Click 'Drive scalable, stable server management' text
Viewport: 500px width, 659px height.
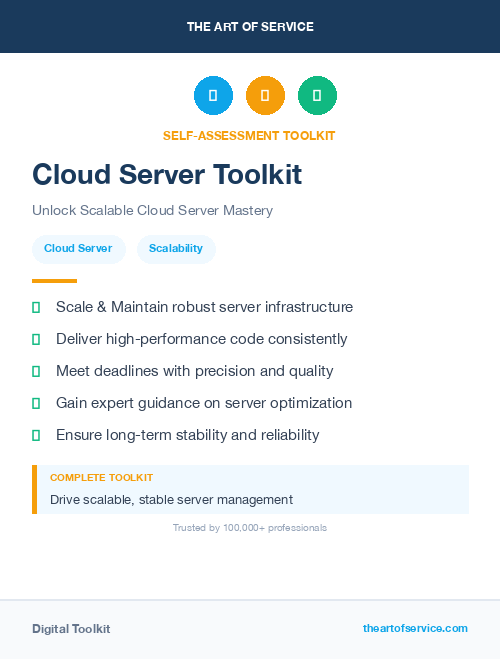(x=171, y=500)
